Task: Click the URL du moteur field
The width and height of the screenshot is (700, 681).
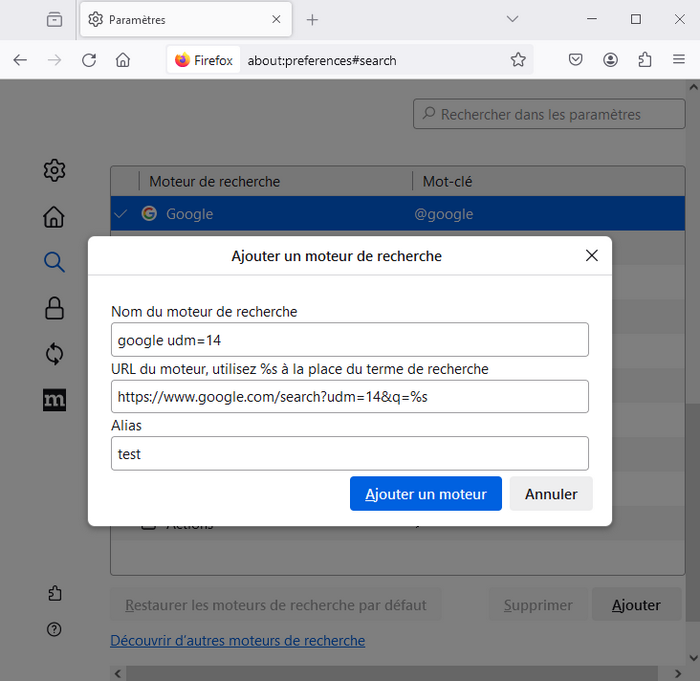Action: [350, 397]
